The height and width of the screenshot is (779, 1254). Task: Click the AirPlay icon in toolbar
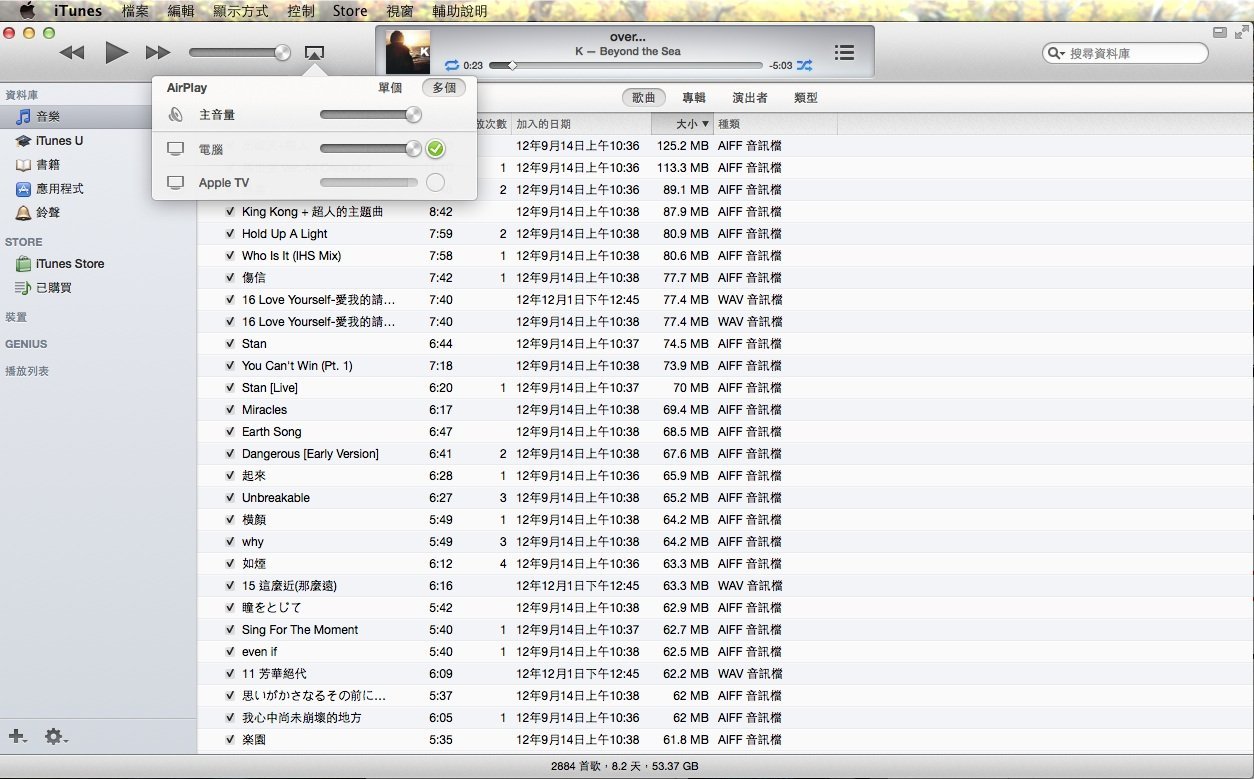(314, 53)
